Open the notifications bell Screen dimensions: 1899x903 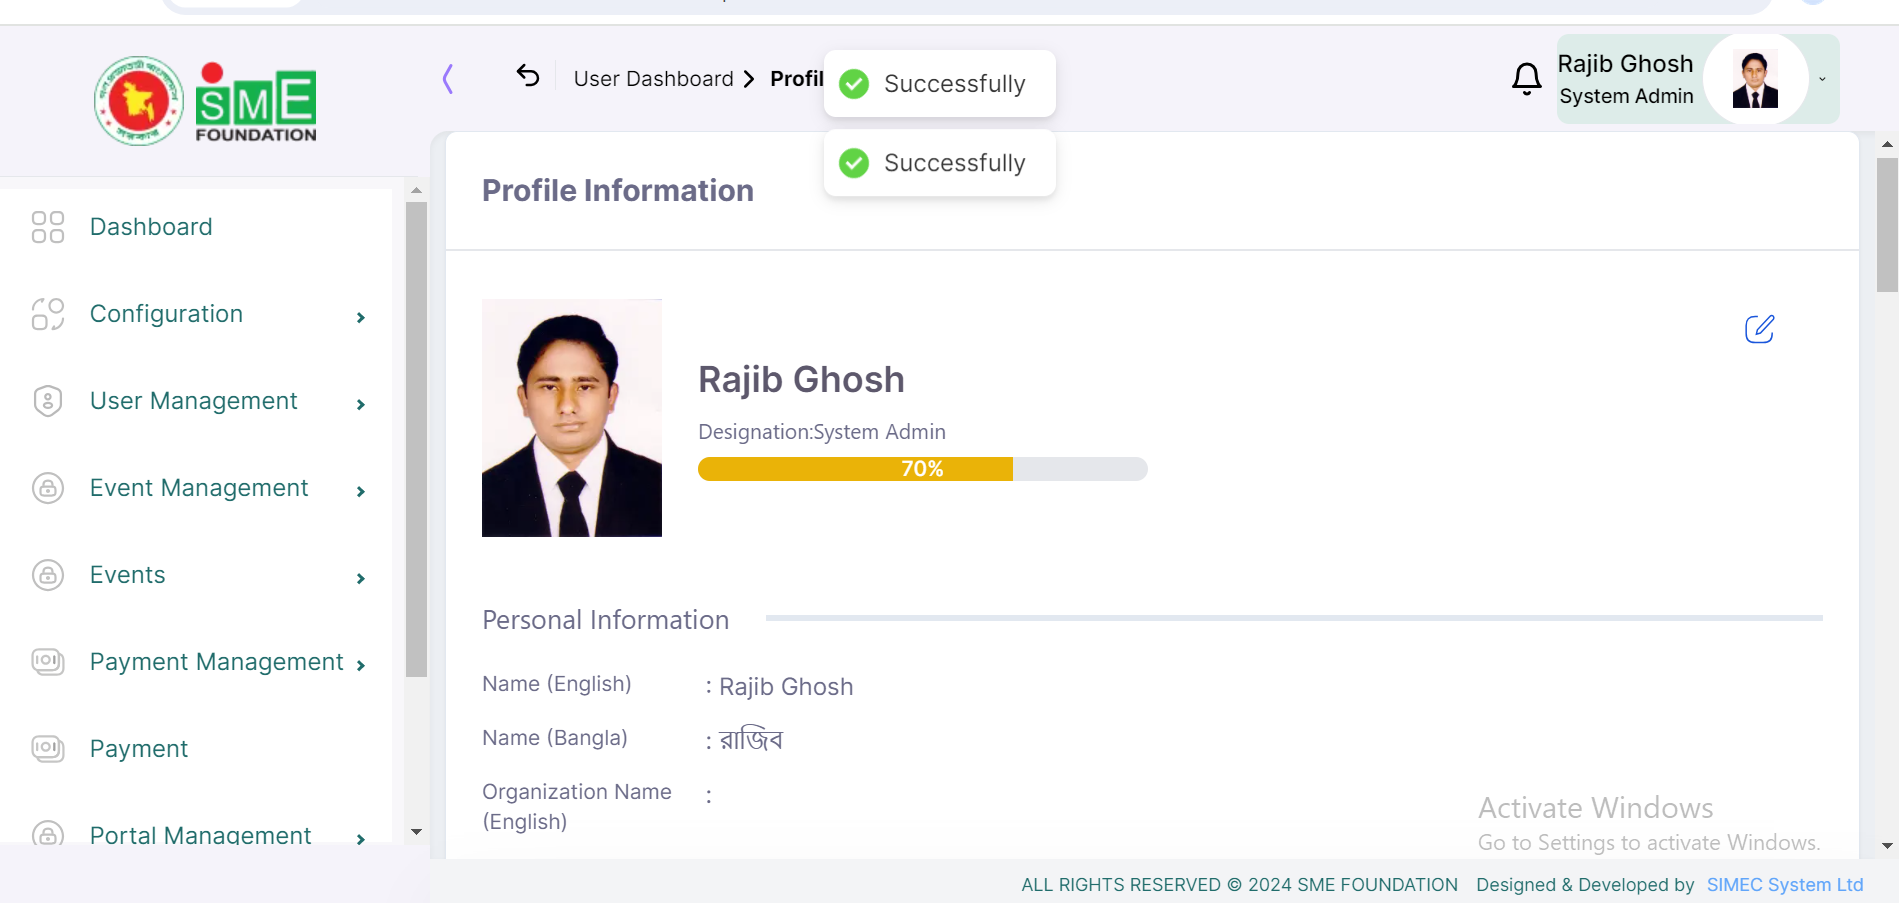tap(1526, 78)
